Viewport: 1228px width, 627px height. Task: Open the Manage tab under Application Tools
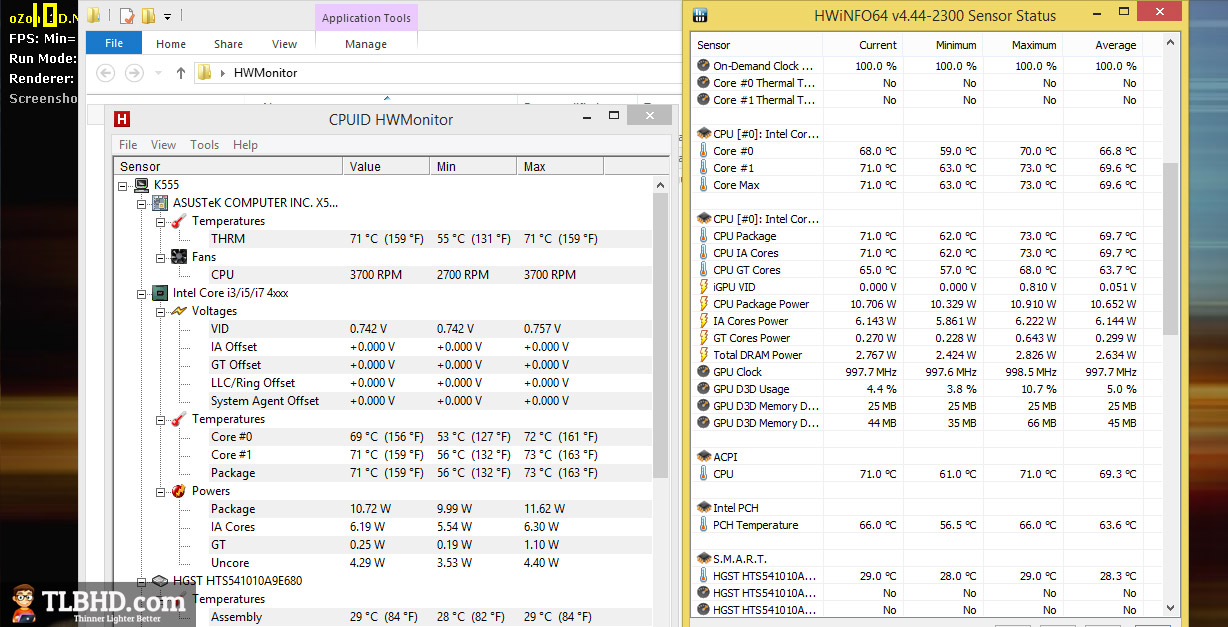point(366,44)
